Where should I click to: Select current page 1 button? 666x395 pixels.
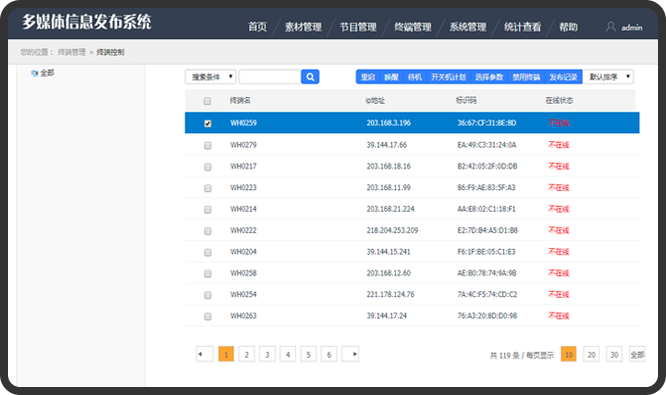(x=226, y=354)
